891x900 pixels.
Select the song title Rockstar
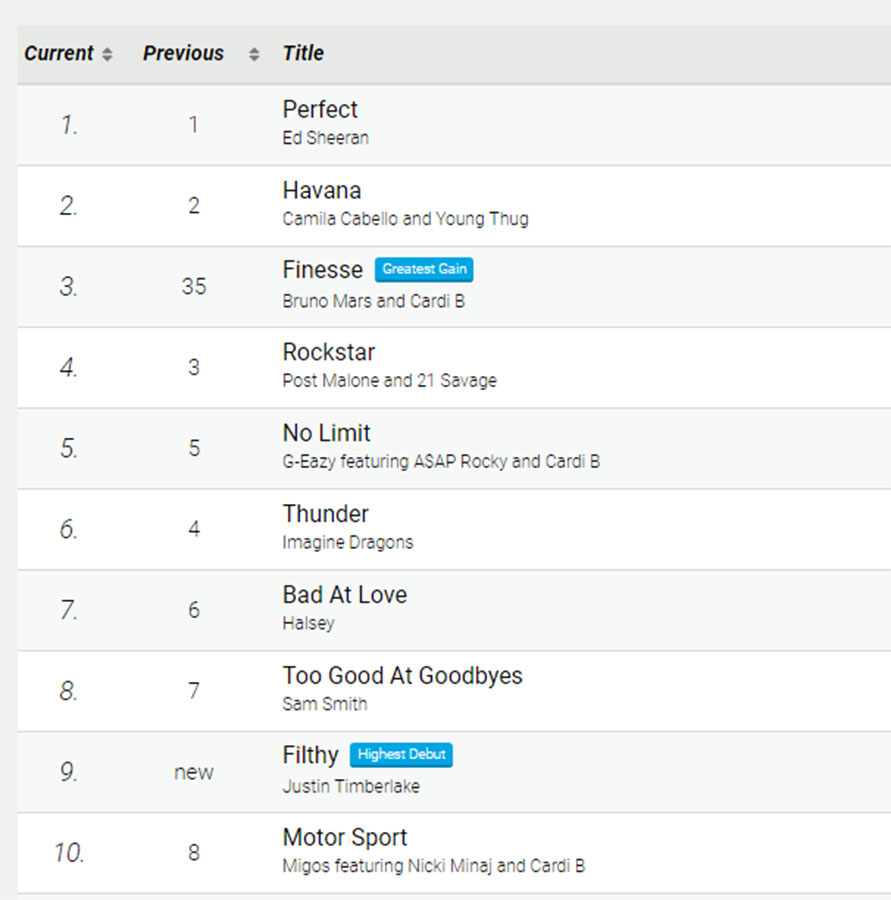(x=328, y=352)
